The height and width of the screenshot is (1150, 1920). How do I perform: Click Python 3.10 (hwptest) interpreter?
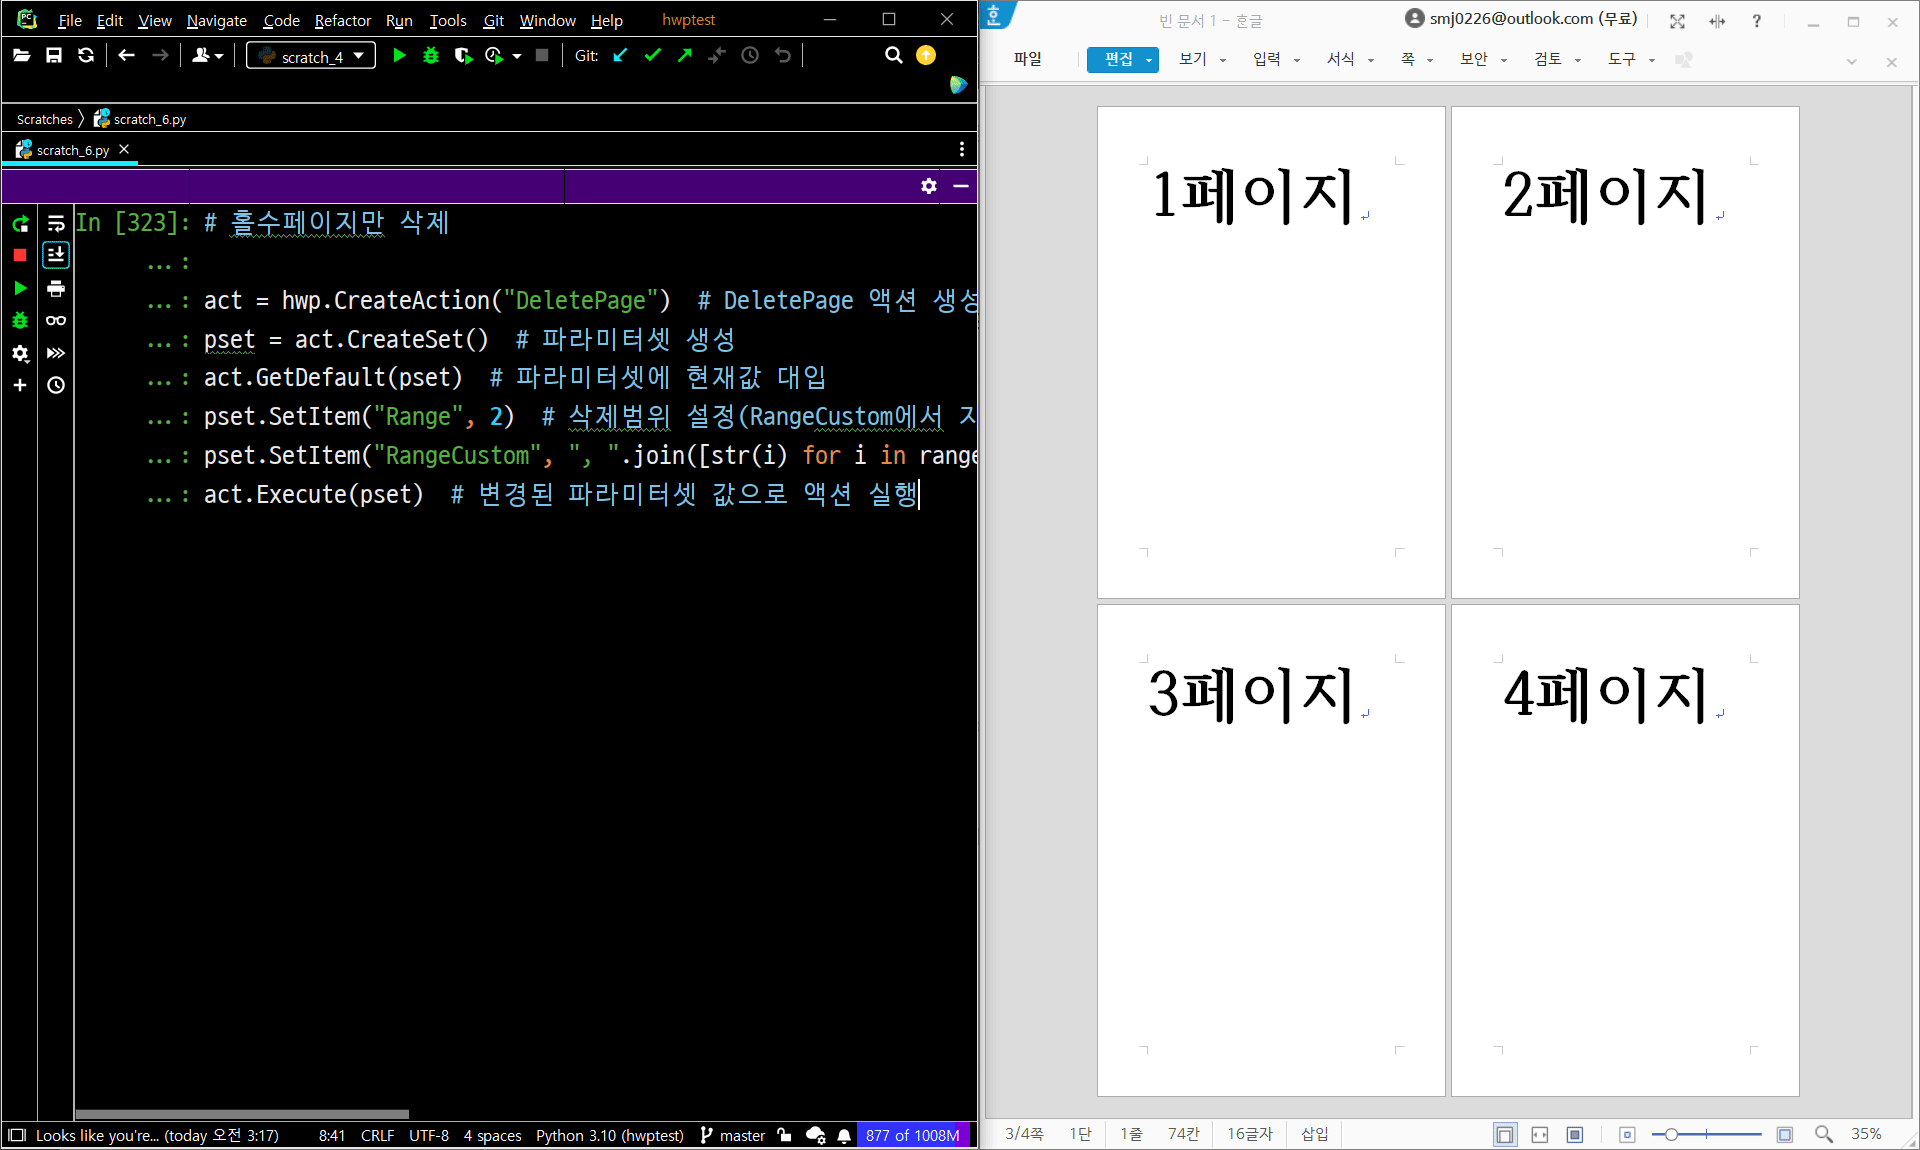609,1135
